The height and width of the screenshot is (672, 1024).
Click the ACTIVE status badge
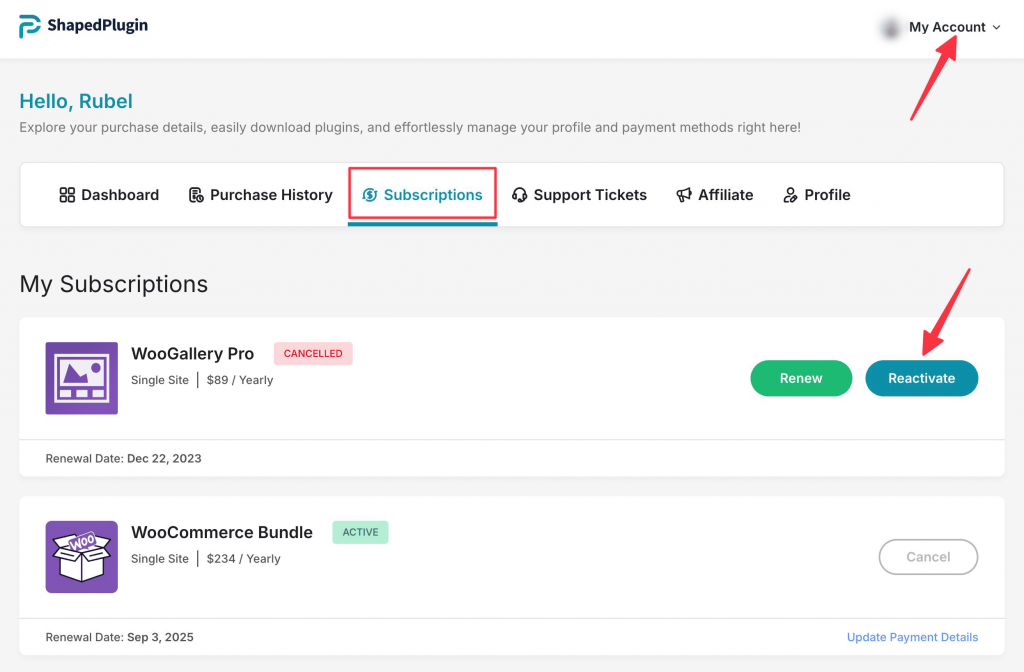(x=360, y=532)
